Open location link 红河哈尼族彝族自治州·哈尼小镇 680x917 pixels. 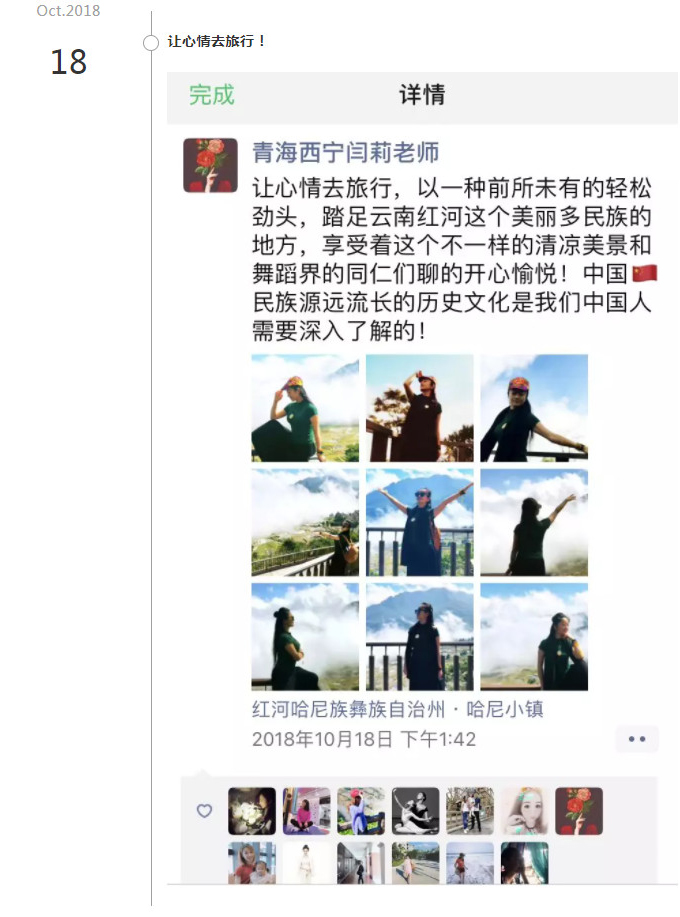(398, 709)
